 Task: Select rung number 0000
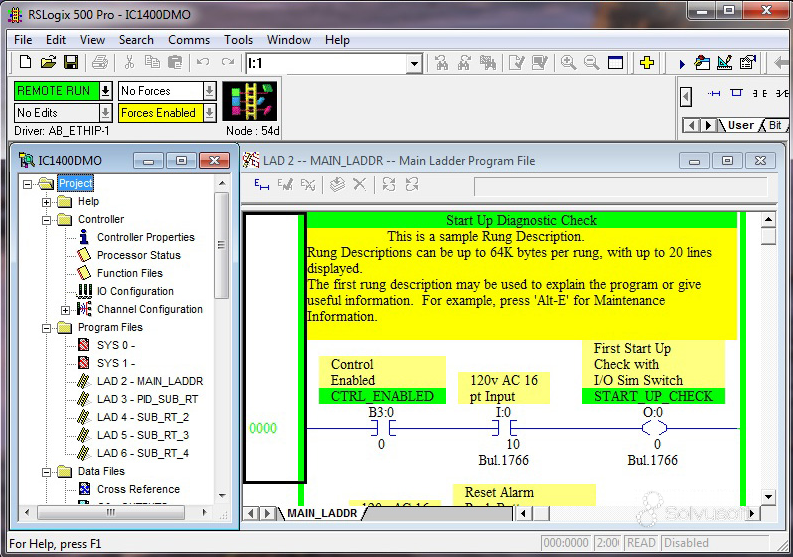(263, 429)
